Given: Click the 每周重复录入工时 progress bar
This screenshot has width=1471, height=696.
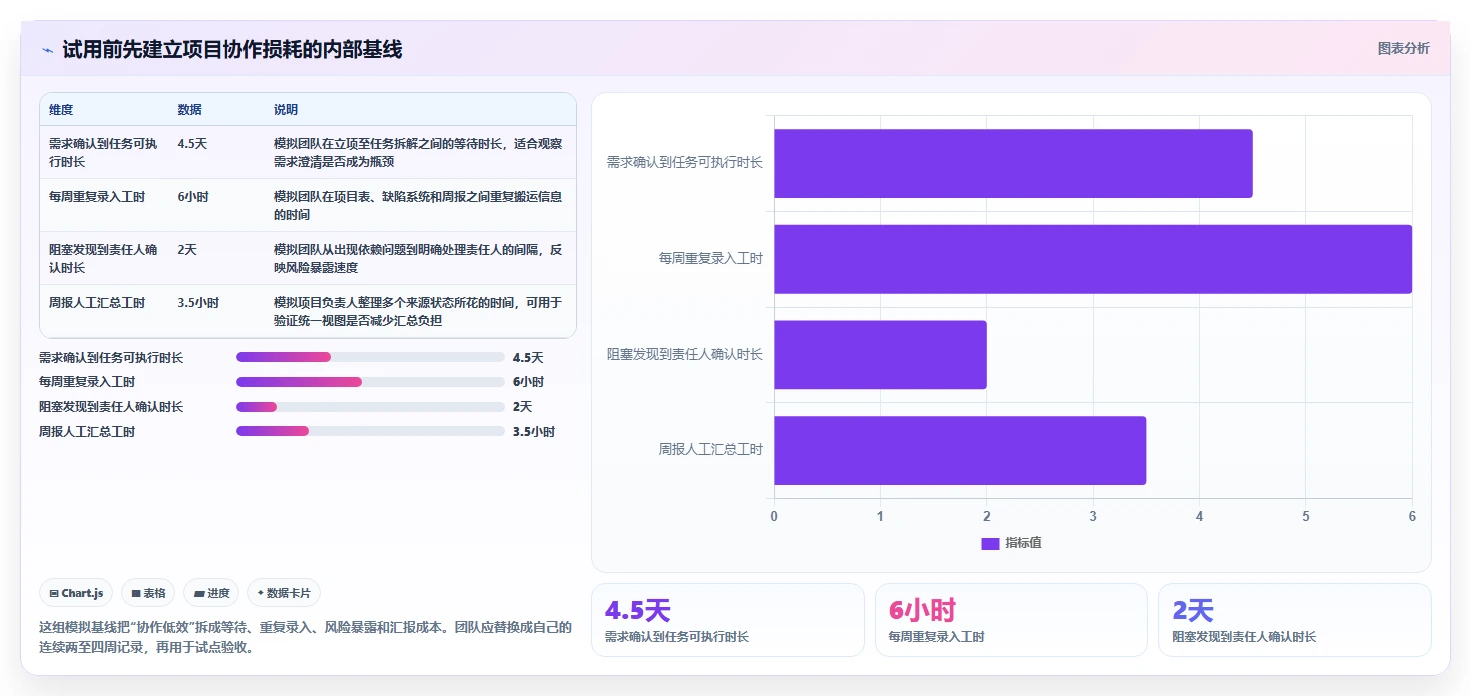Looking at the screenshot, I should coord(370,382).
